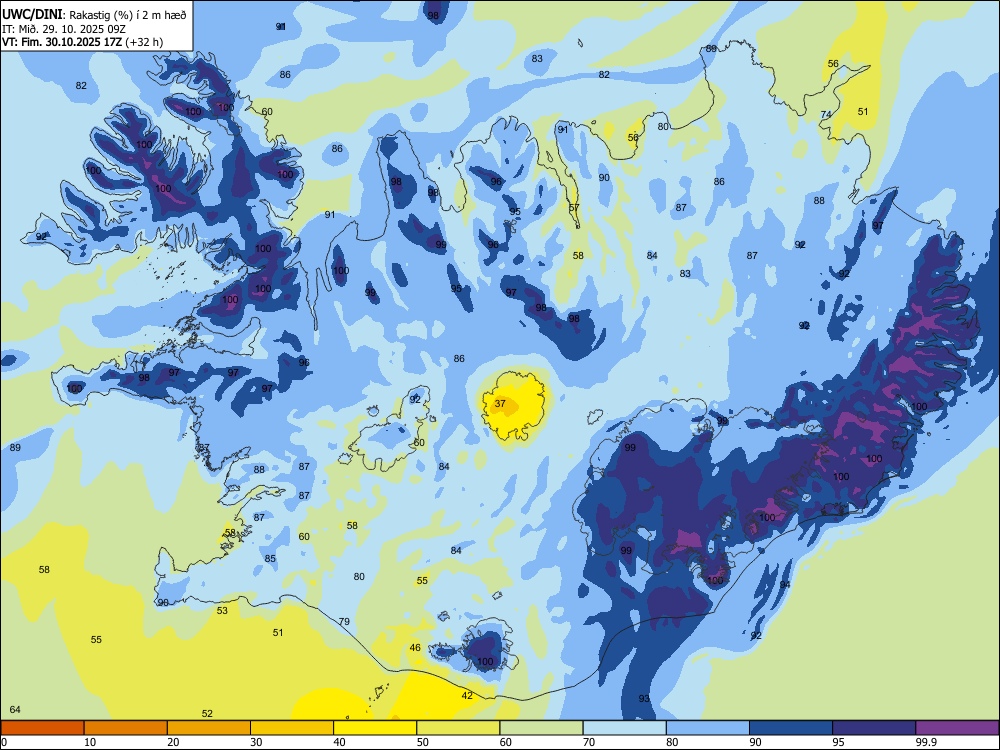The width and height of the screenshot is (1000, 750).
Task: Click the 50–60 pale yellow legend swatch
Action: pos(458,728)
